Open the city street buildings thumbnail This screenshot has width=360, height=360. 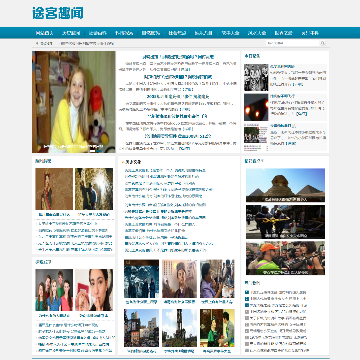pos(141,328)
